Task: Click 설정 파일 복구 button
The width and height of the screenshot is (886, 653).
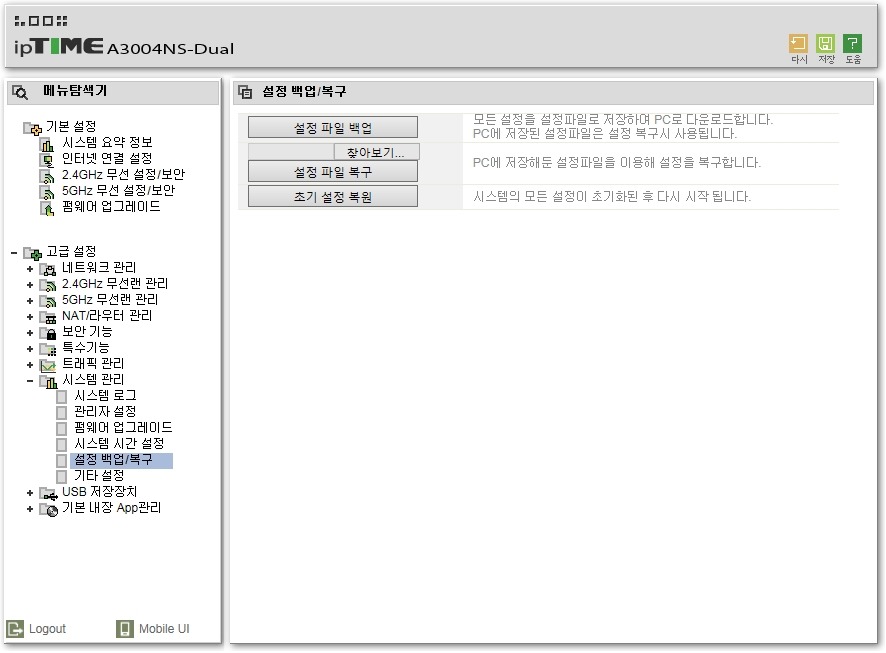Action: tap(333, 172)
